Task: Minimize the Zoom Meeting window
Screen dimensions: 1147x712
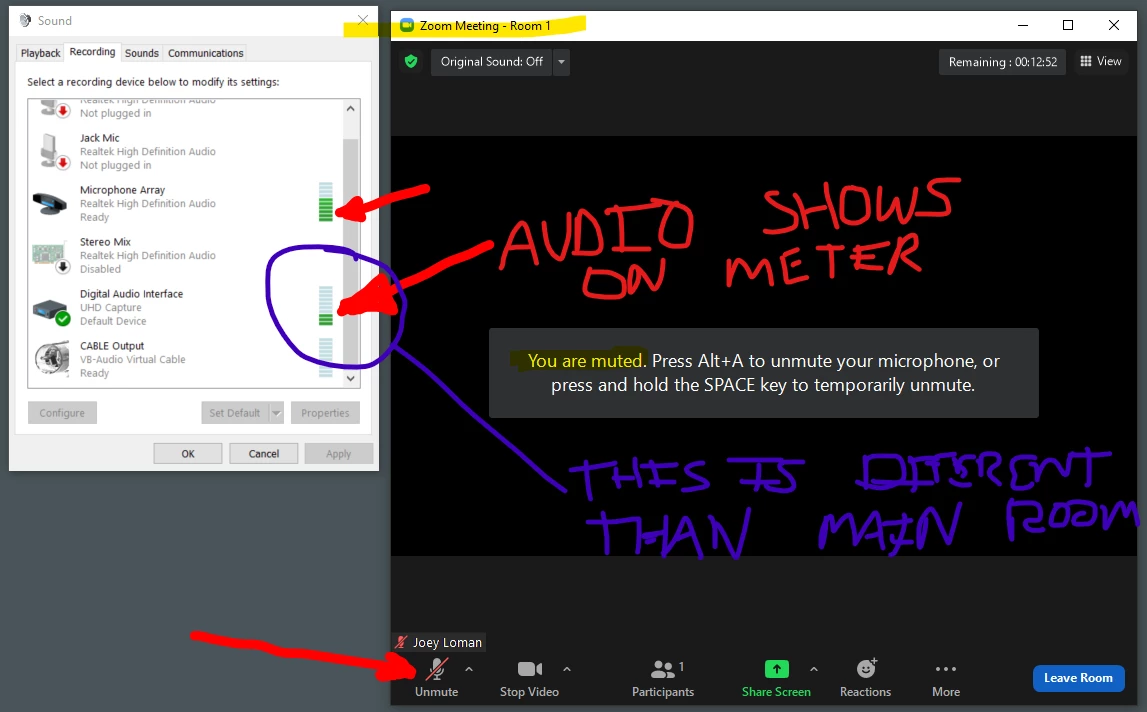Action: (x=1023, y=26)
